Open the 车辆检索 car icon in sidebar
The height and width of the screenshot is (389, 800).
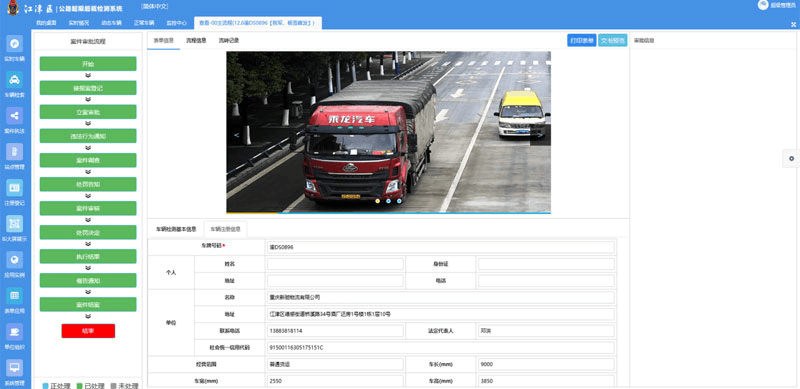pos(14,80)
